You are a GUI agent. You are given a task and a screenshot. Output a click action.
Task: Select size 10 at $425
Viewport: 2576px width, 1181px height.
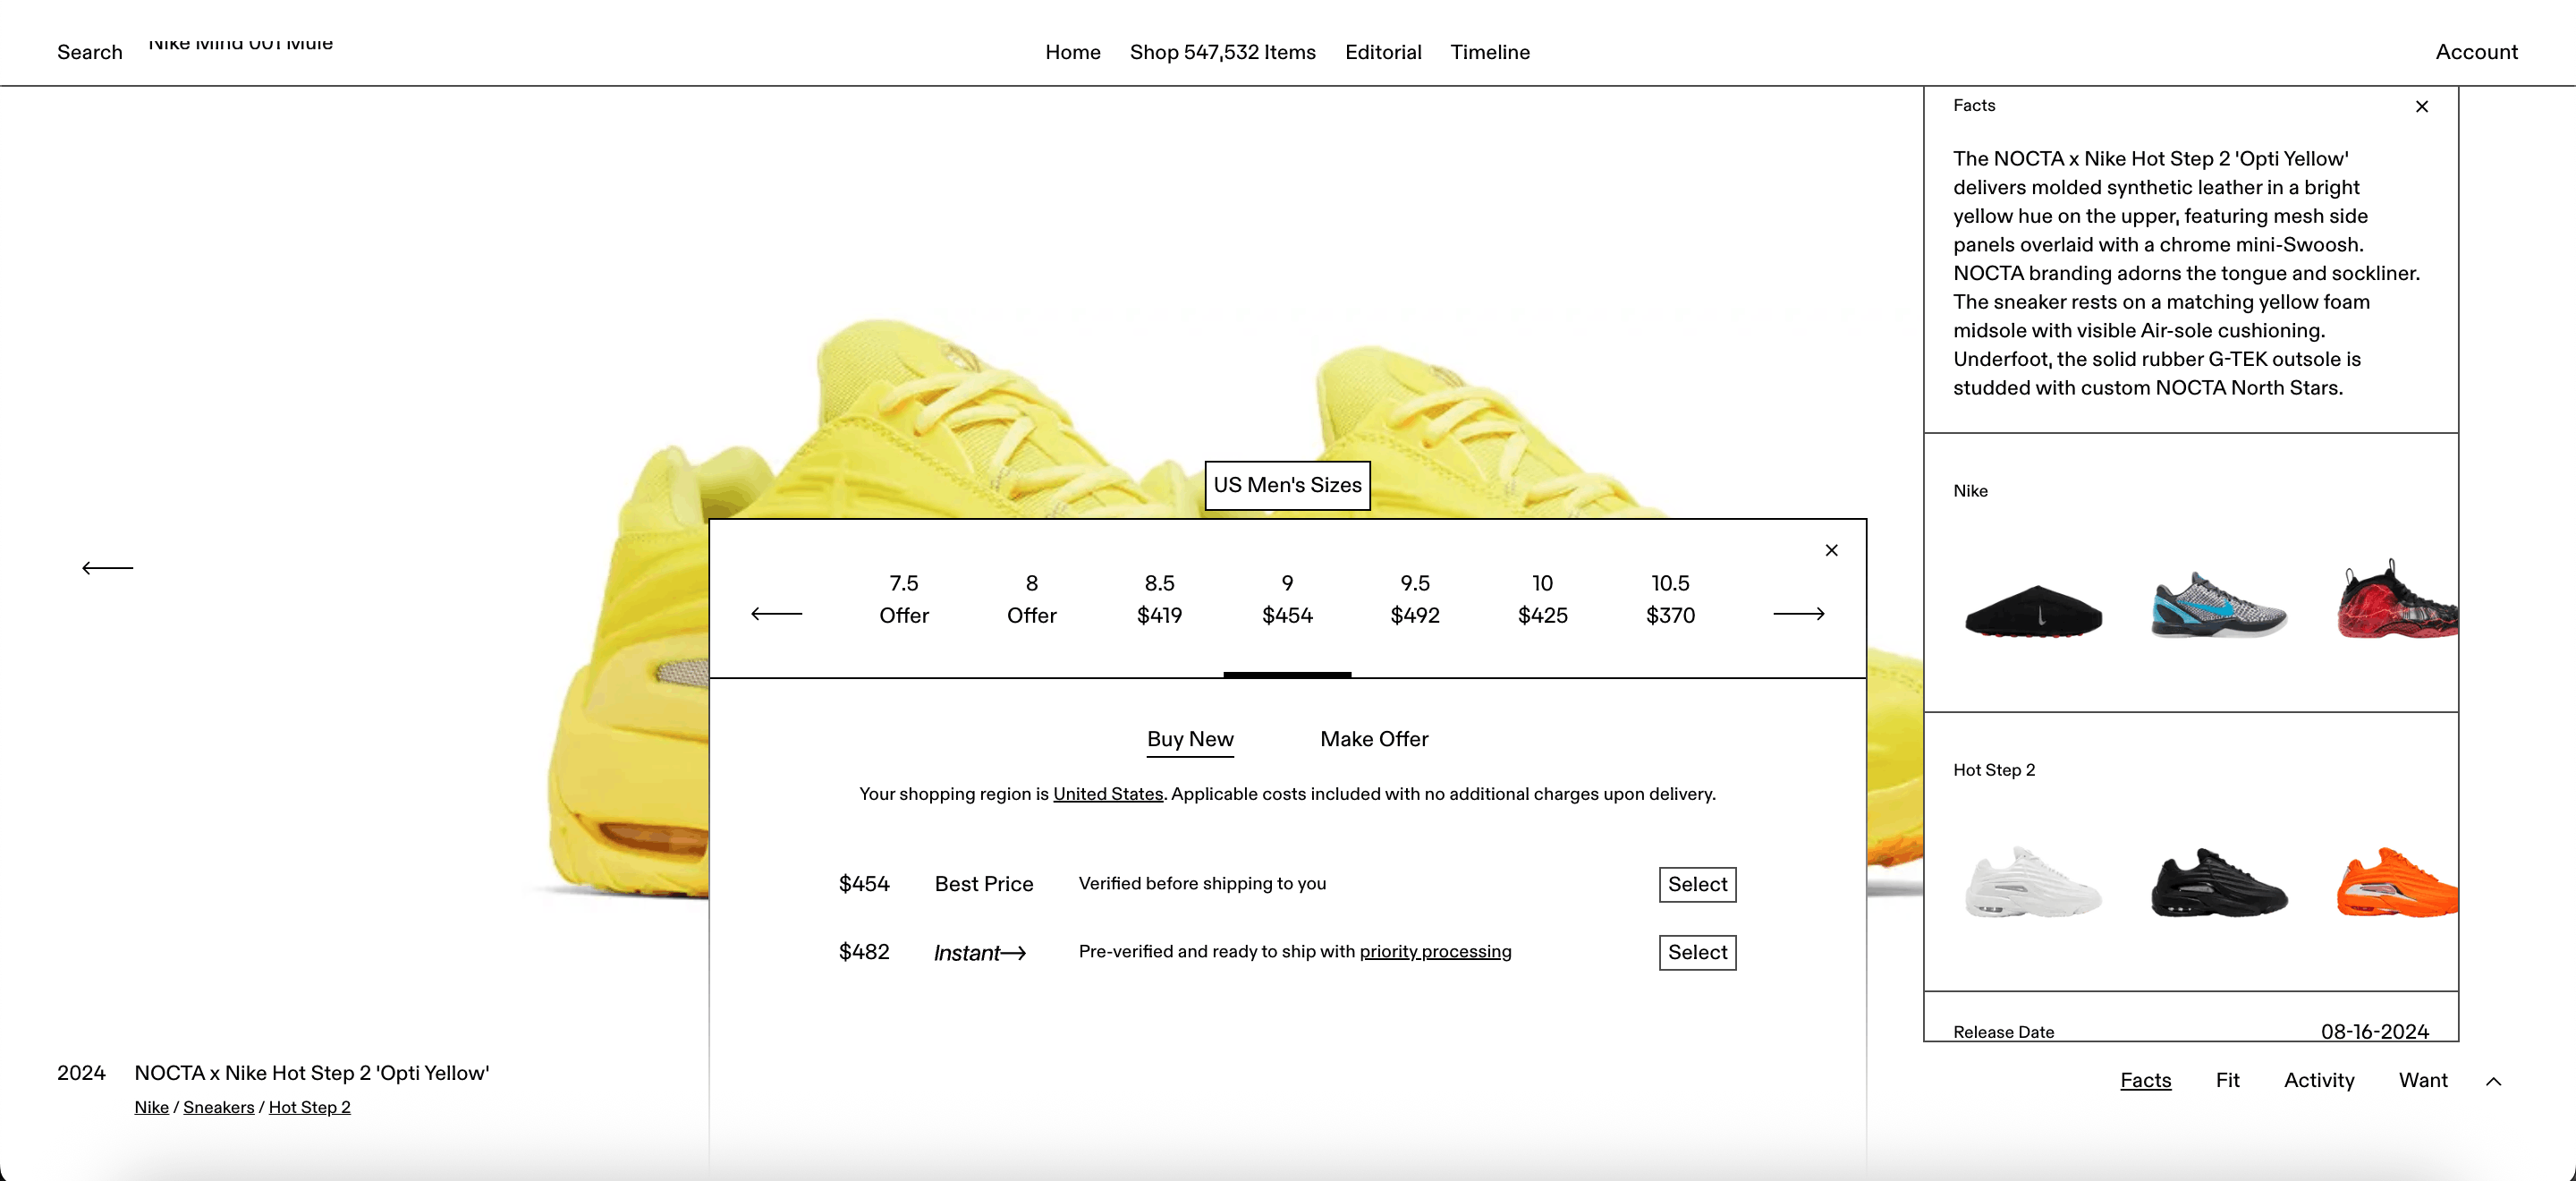(x=1542, y=599)
